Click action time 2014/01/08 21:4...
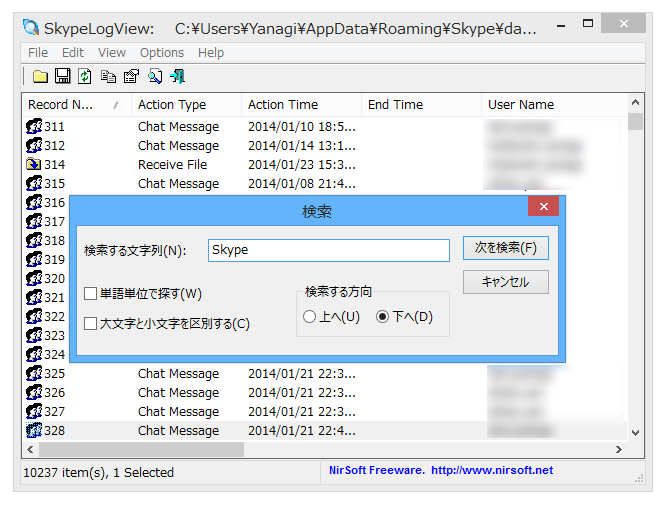 (302, 183)
